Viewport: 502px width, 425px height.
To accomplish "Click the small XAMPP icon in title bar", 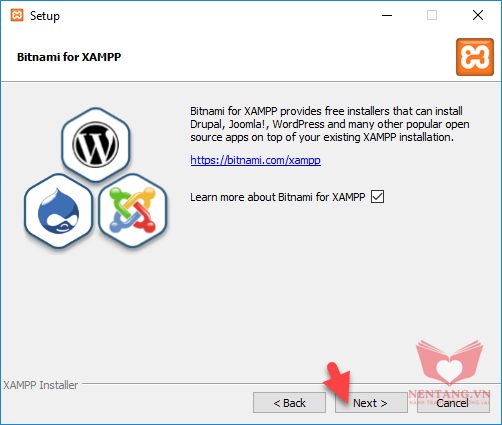I will [17, 15].
